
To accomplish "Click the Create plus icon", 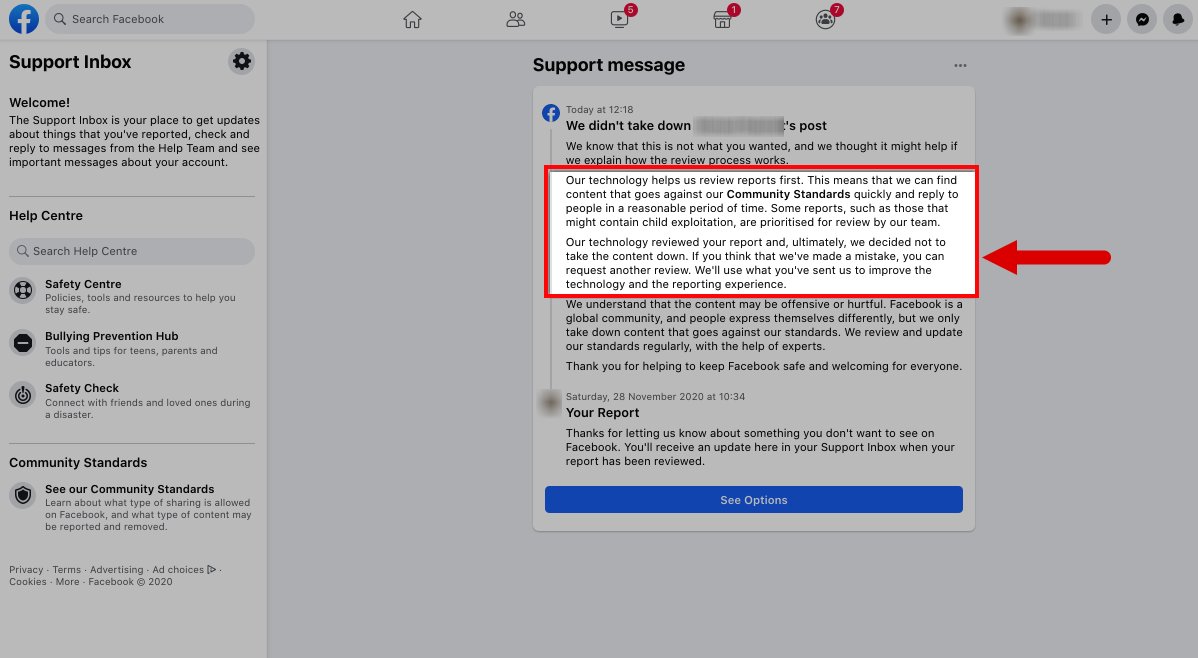I will (1106, 20).
